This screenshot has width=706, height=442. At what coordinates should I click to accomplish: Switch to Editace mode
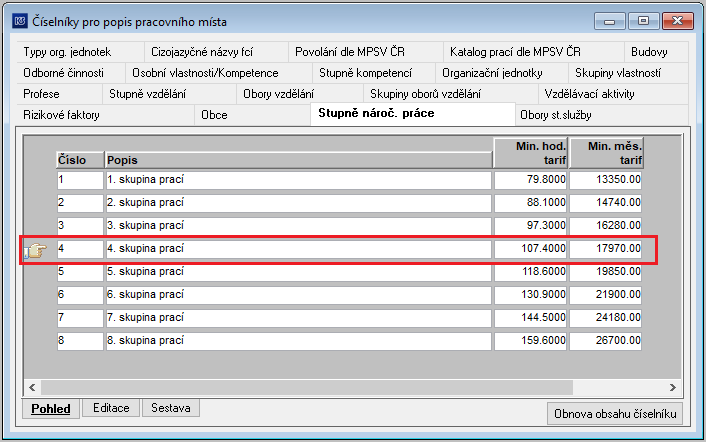click(111, 408)
